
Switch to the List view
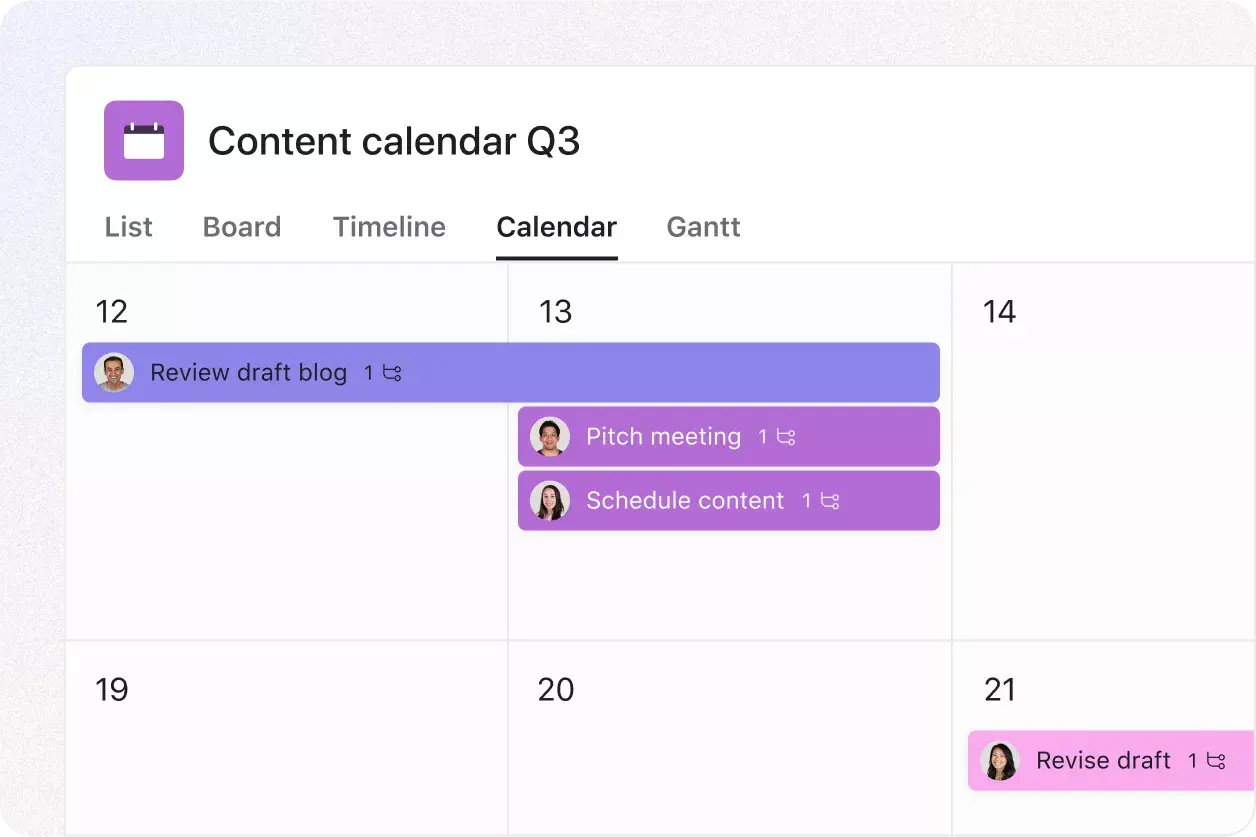(128, 227)
